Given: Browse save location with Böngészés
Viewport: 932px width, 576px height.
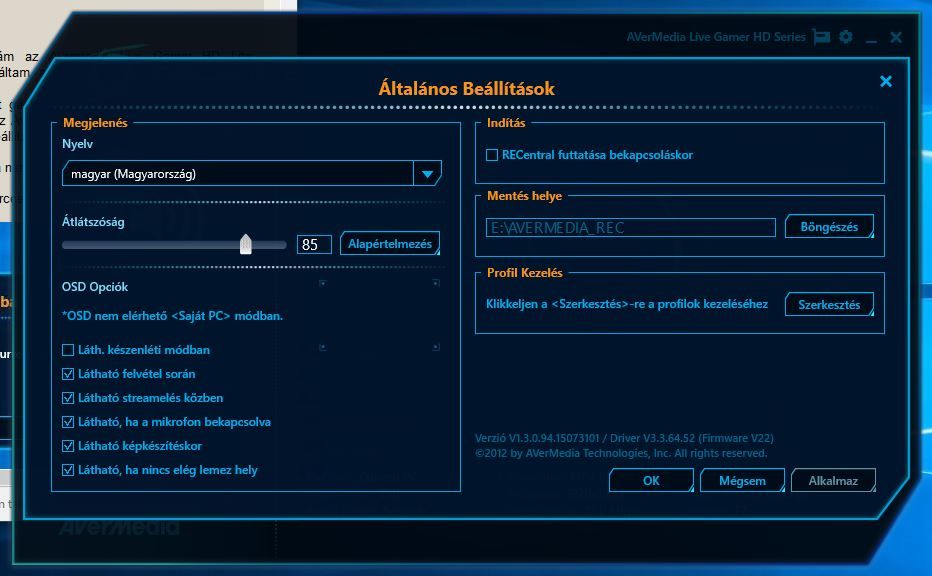Looking at the screenshot, I should pyautogui.click(x=829, y=226).
